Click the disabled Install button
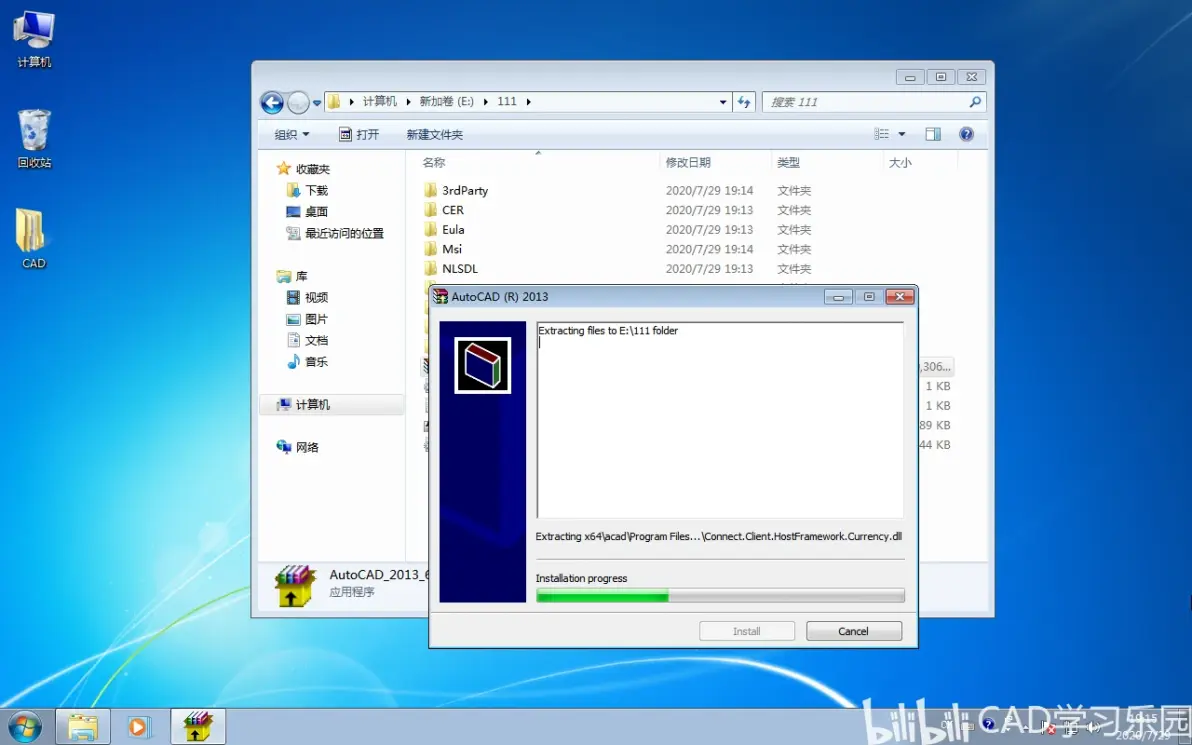1192x745 pixels. 747,631
